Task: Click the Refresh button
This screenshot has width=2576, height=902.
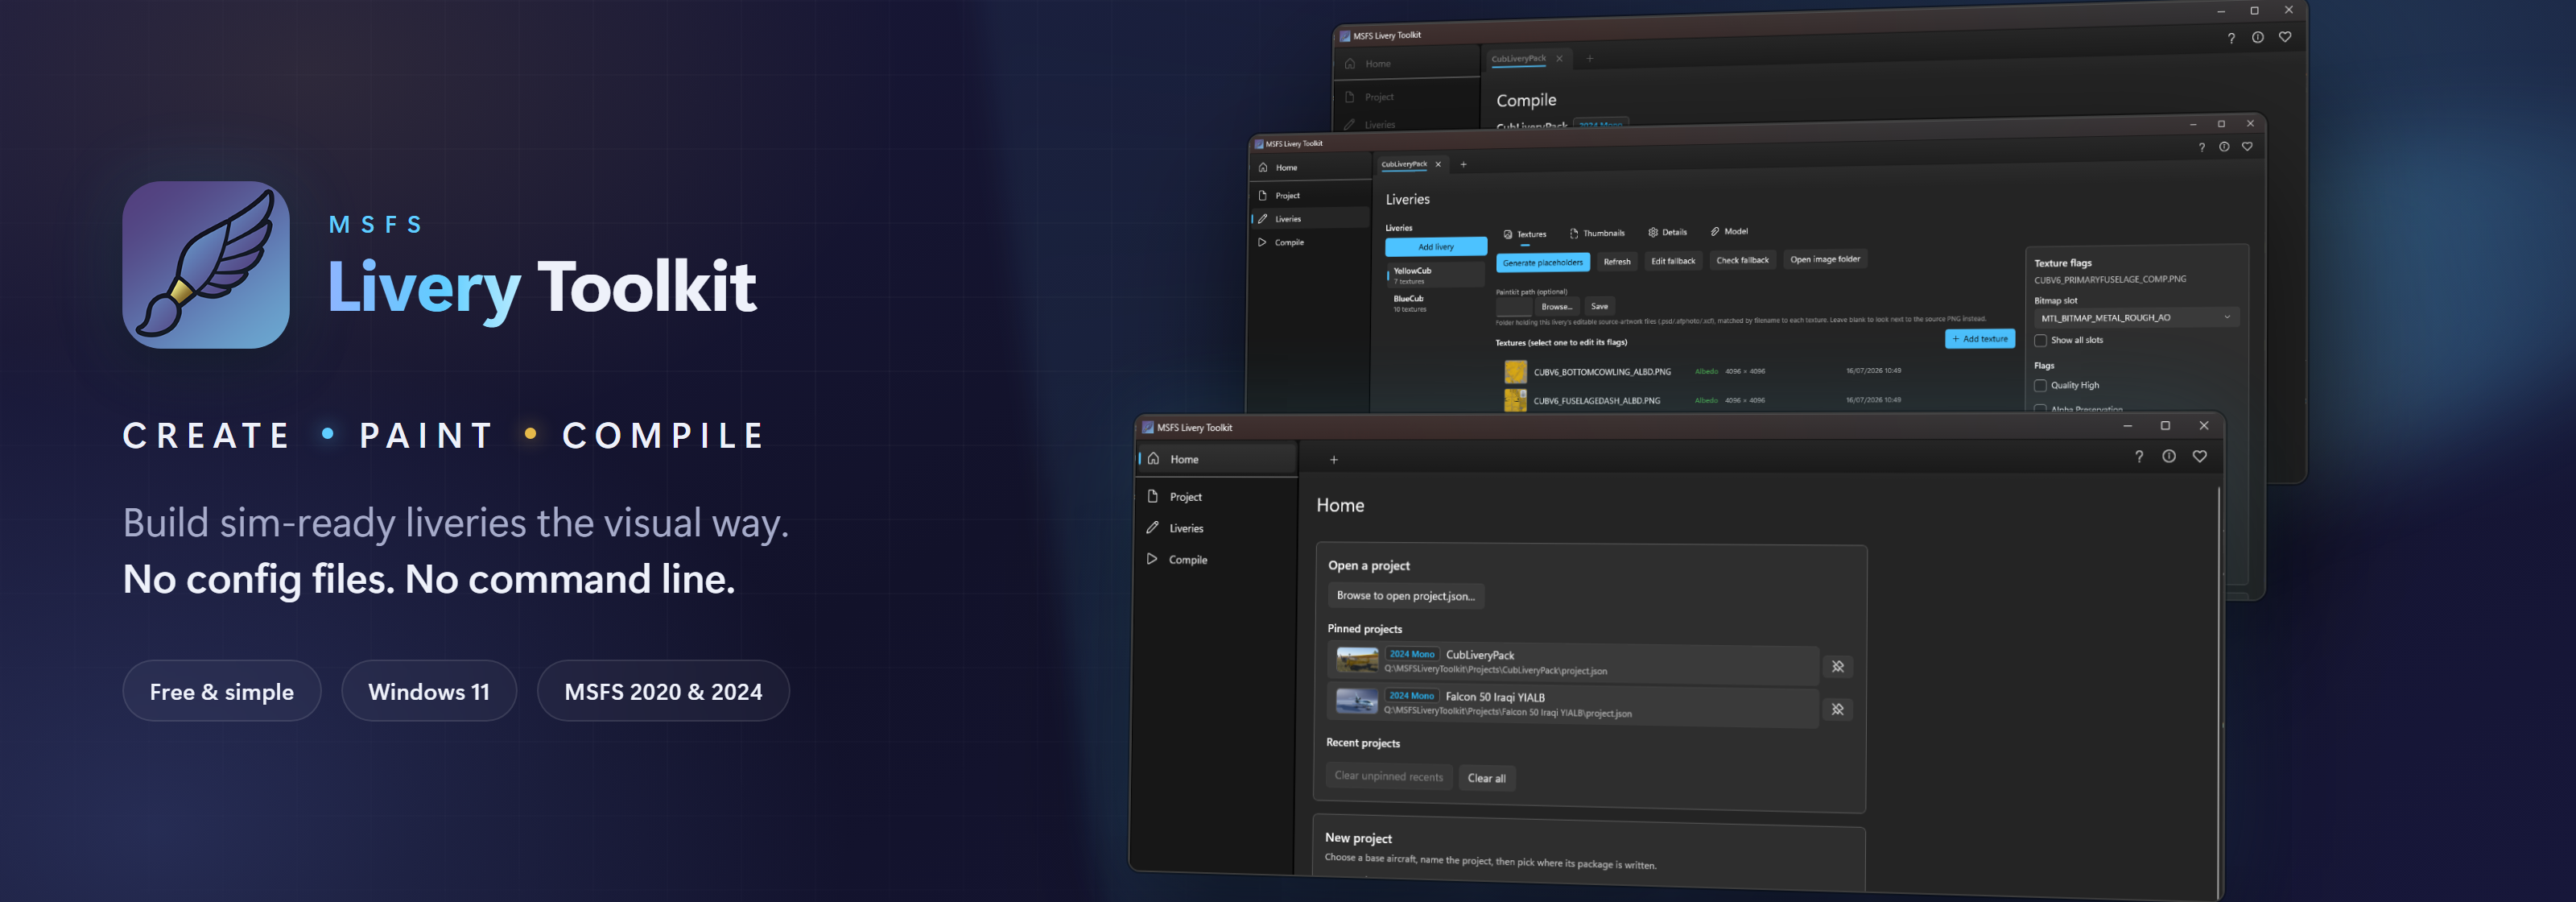Action: 1617,262
